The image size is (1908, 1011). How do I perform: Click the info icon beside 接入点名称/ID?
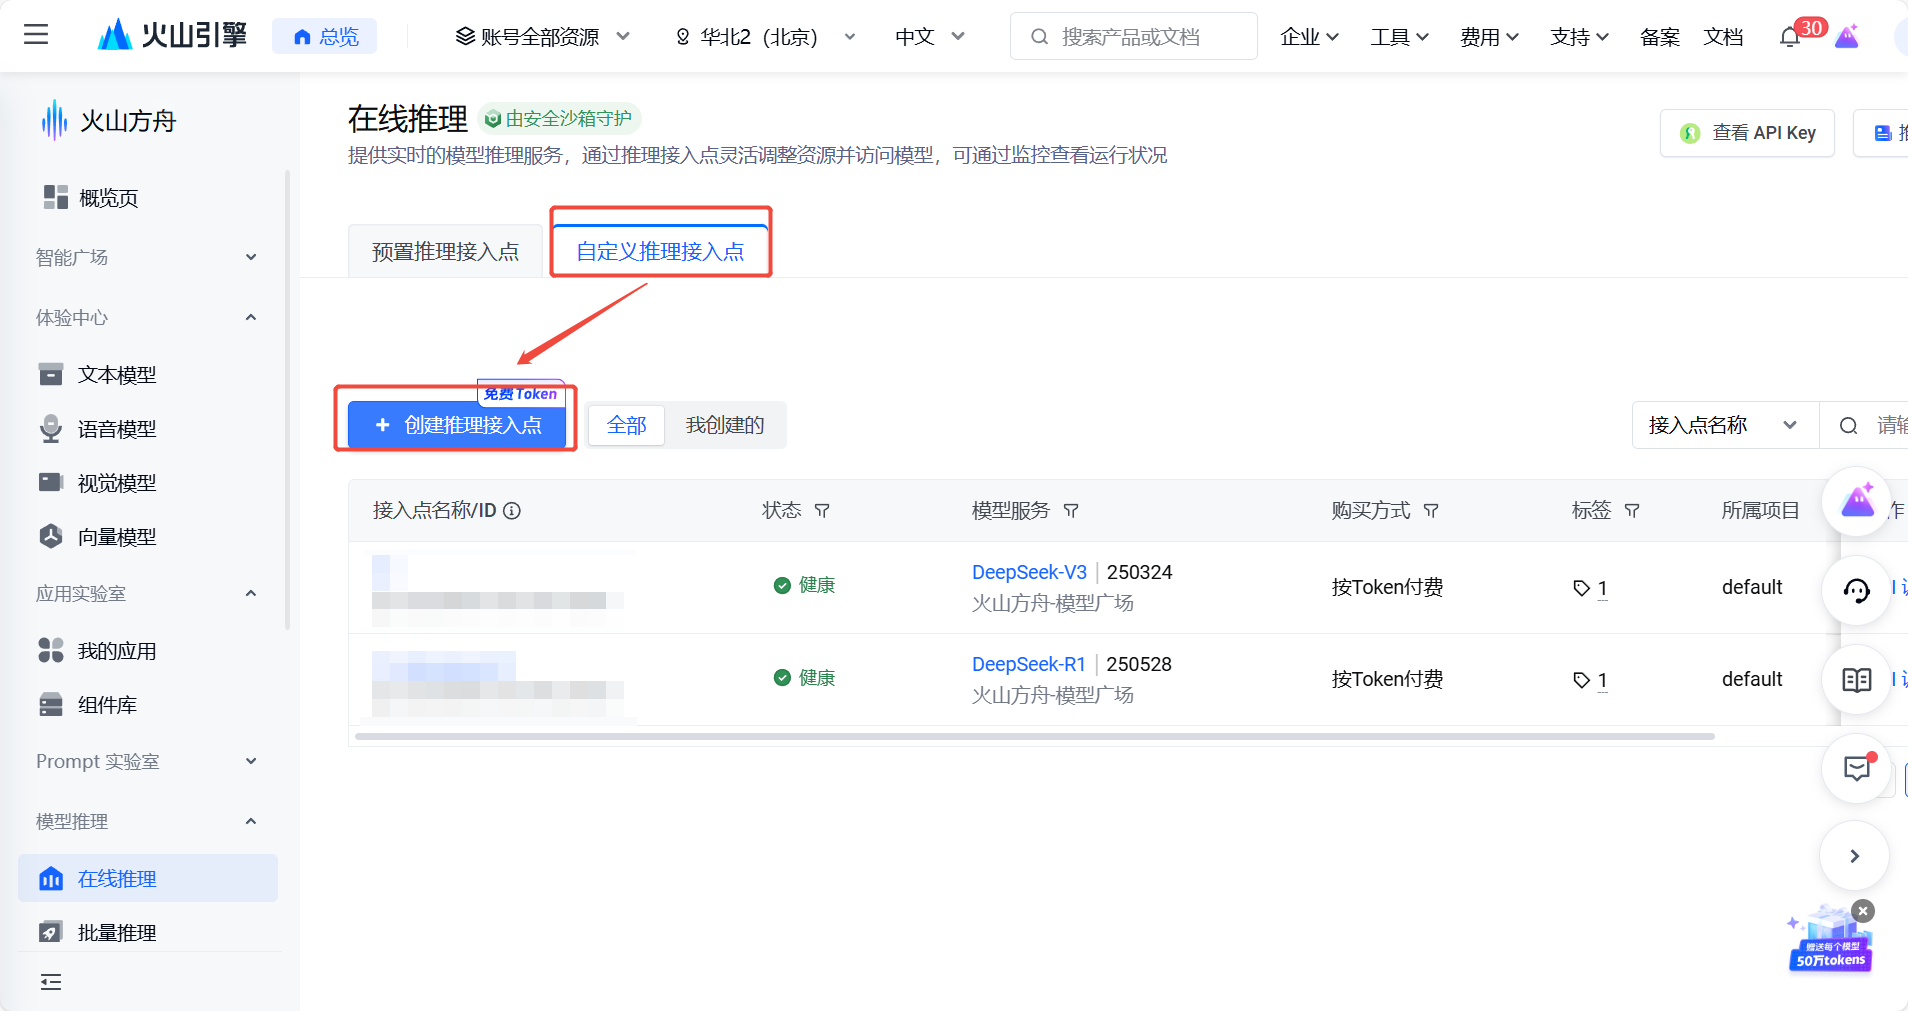click(x=512, y=511)
